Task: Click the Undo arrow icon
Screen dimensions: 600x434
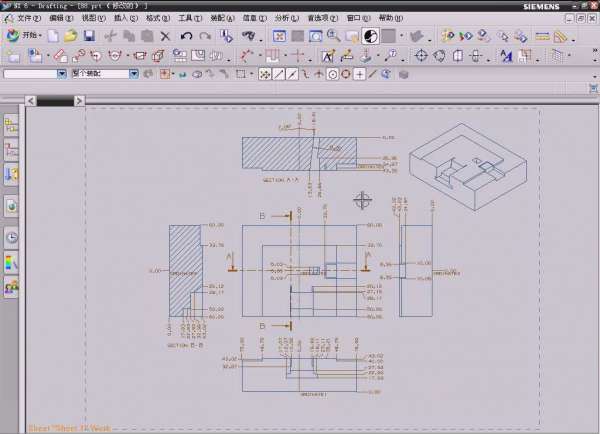Action: pyautogui.click(x=186, y=36)
